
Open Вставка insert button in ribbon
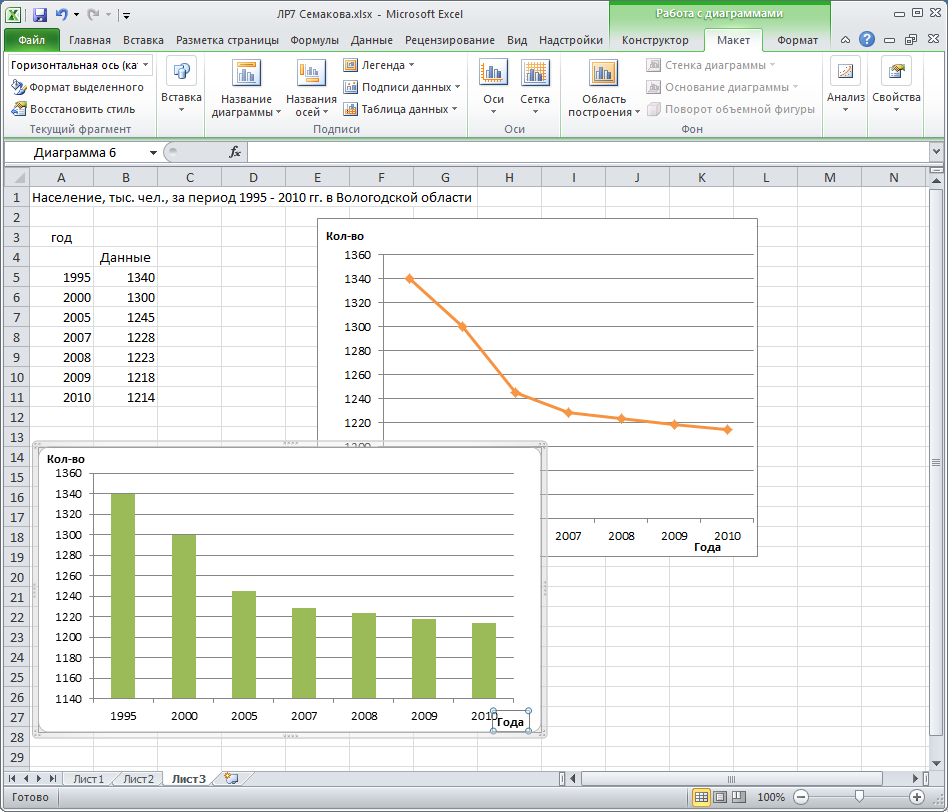click(181, 85)
